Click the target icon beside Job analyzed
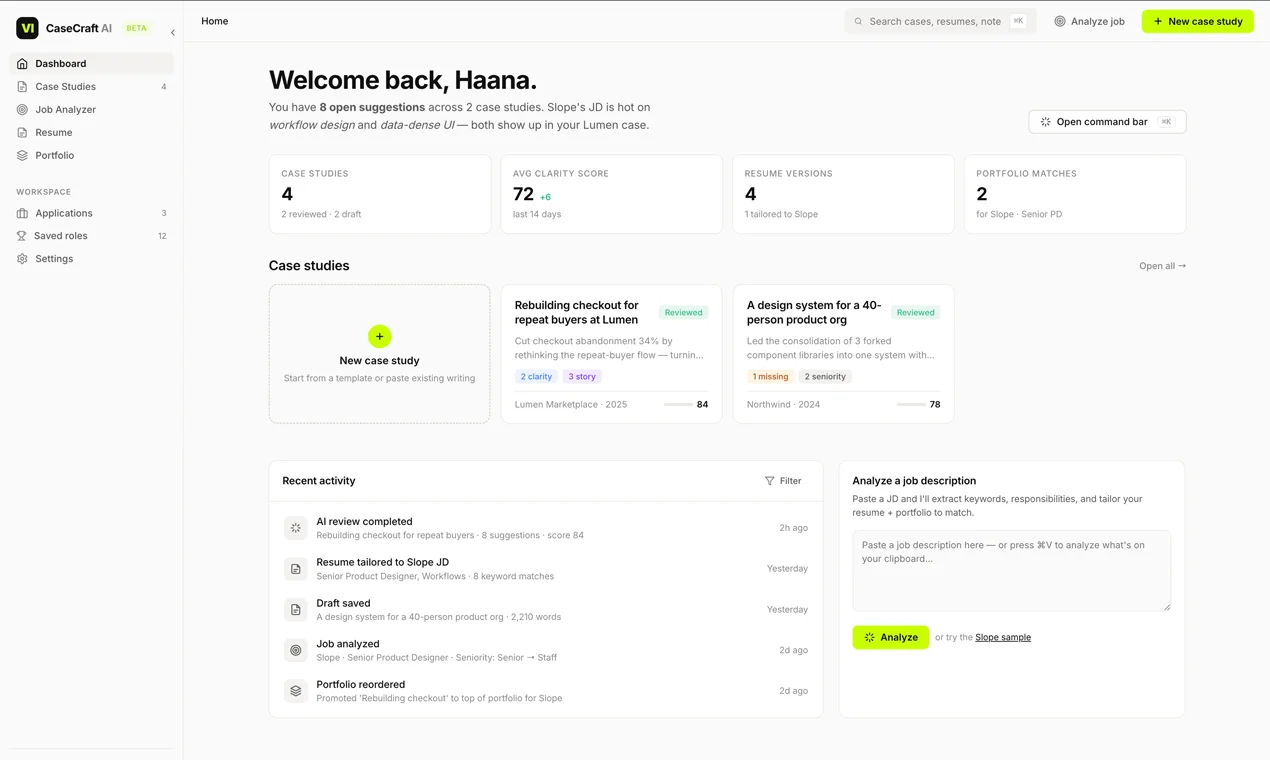1270x760 pixels. 295,650
